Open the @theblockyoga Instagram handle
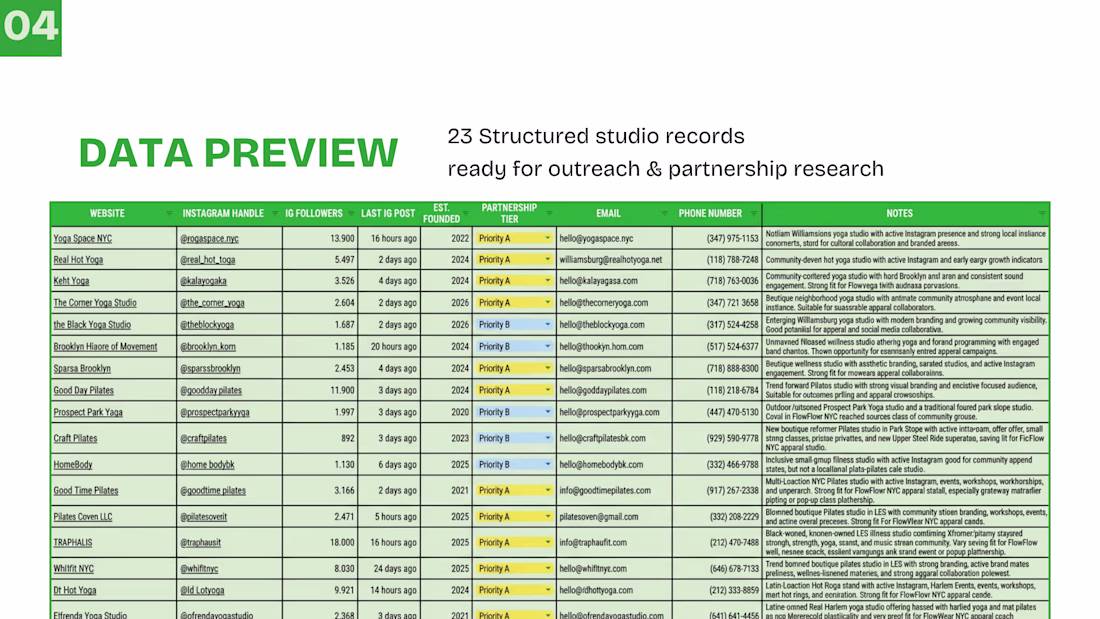The image size is (1100, 619). click(207, 324)
